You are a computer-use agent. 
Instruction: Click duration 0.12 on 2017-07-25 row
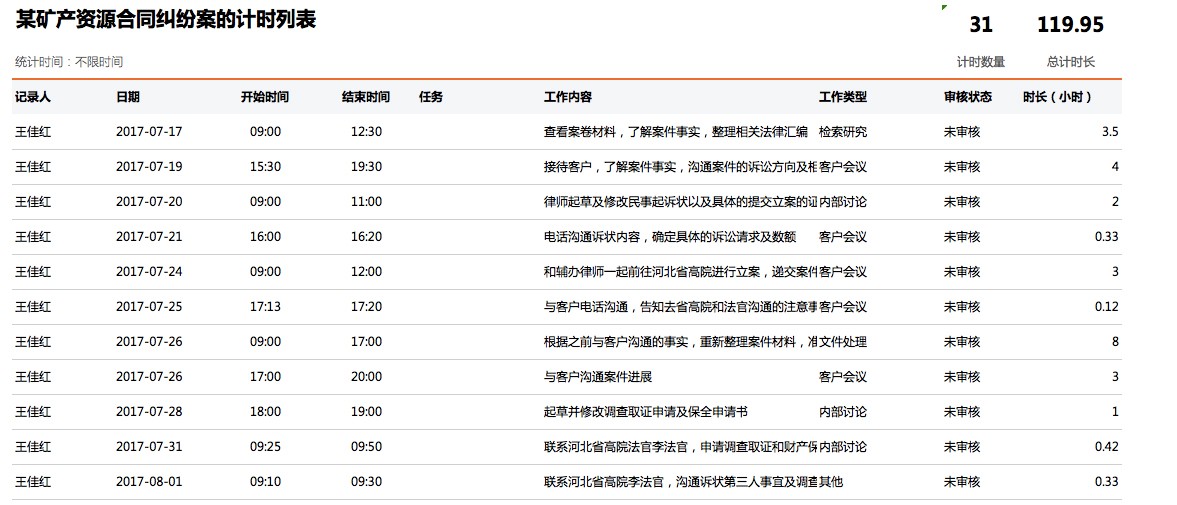pos(1106,307)
